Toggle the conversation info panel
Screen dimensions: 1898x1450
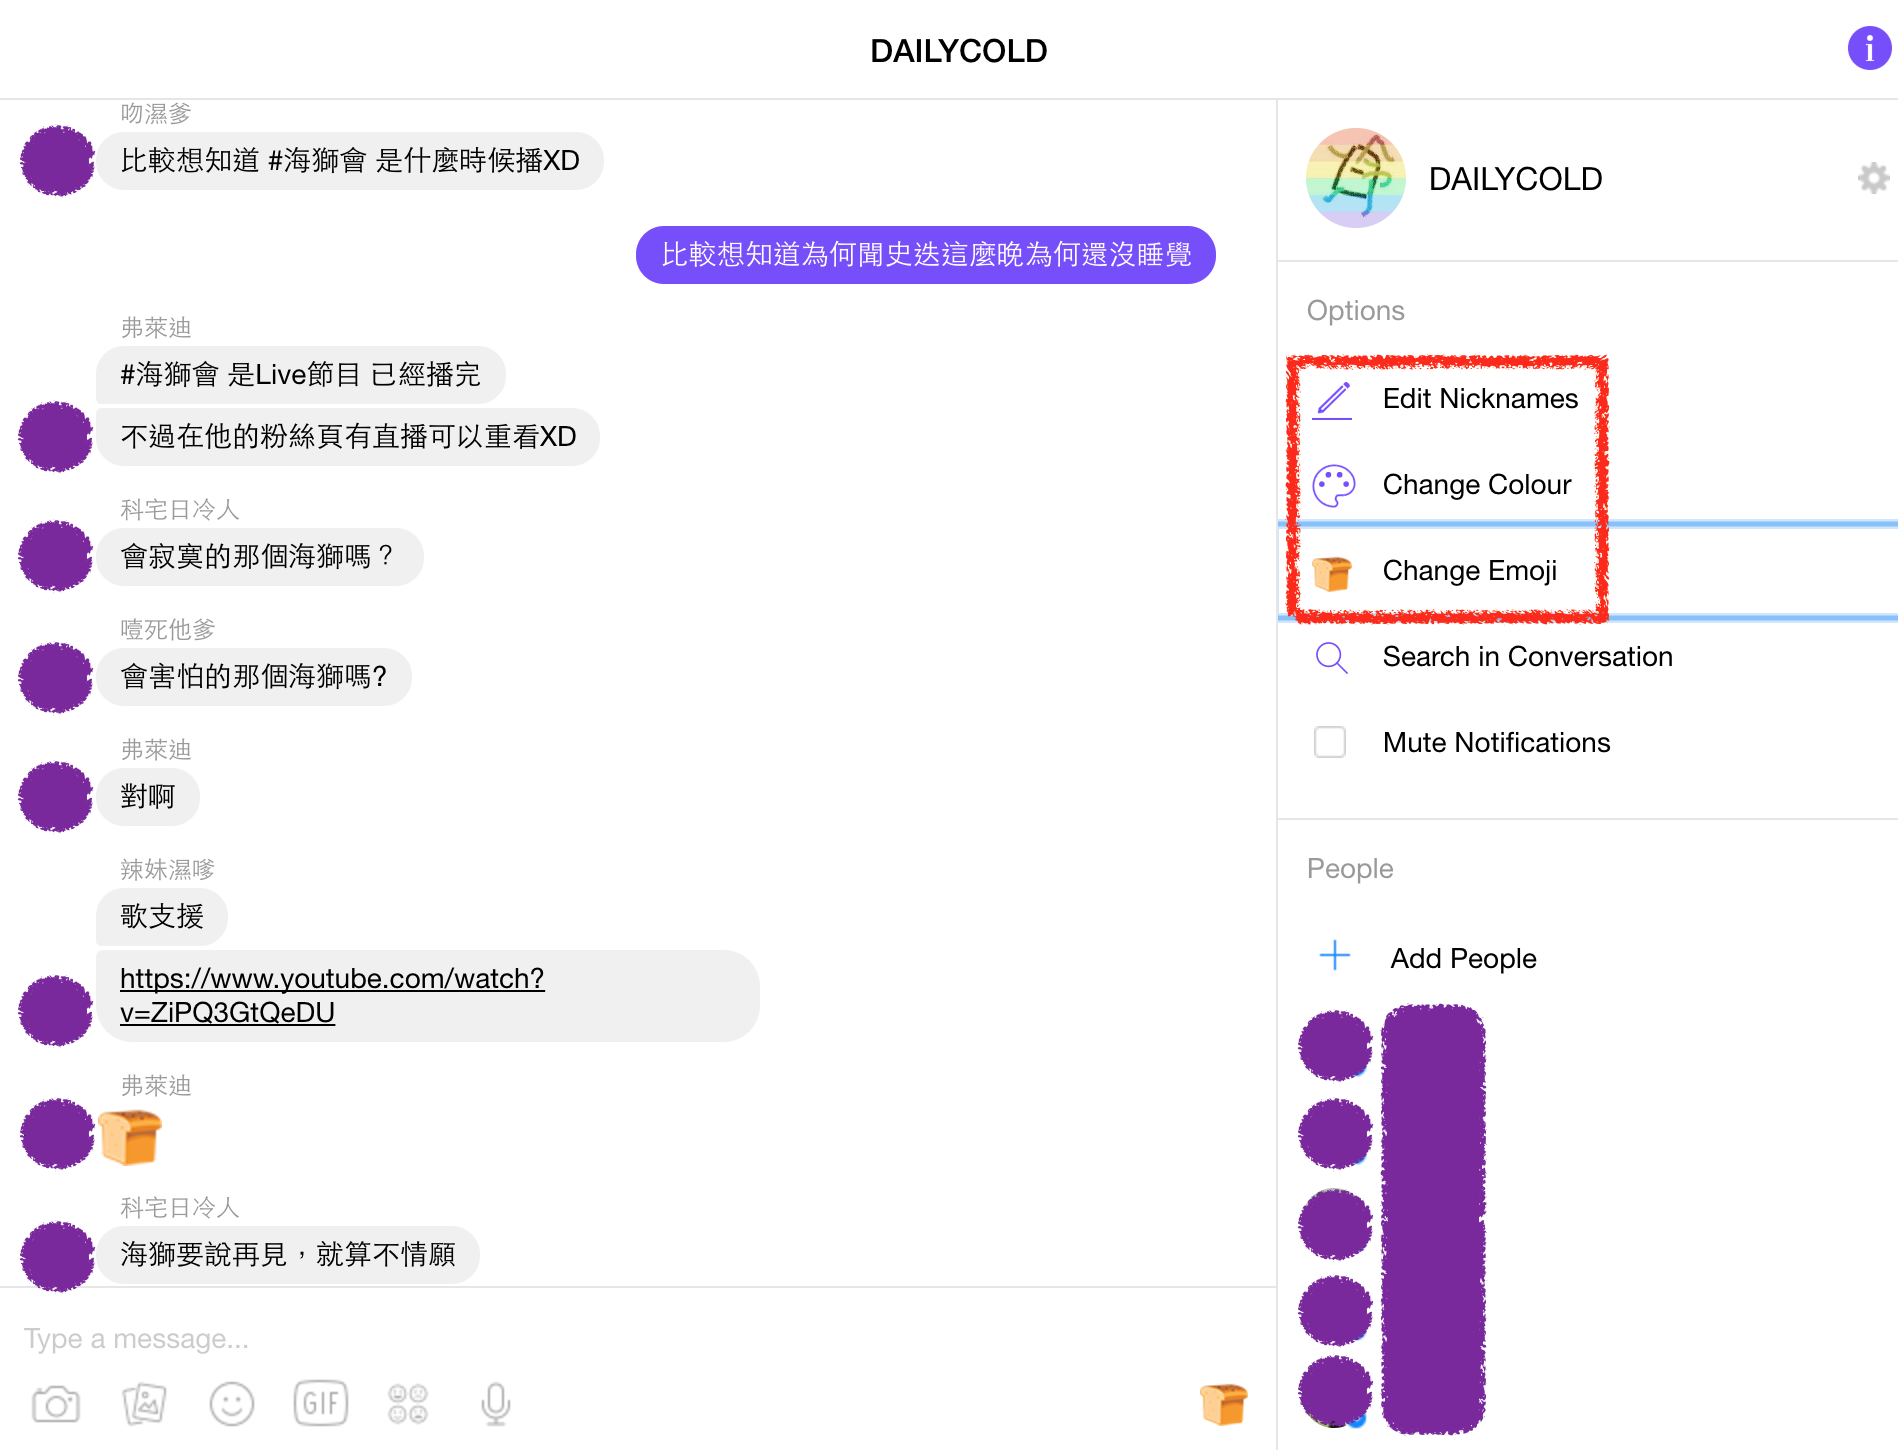tap(1868, 48)
